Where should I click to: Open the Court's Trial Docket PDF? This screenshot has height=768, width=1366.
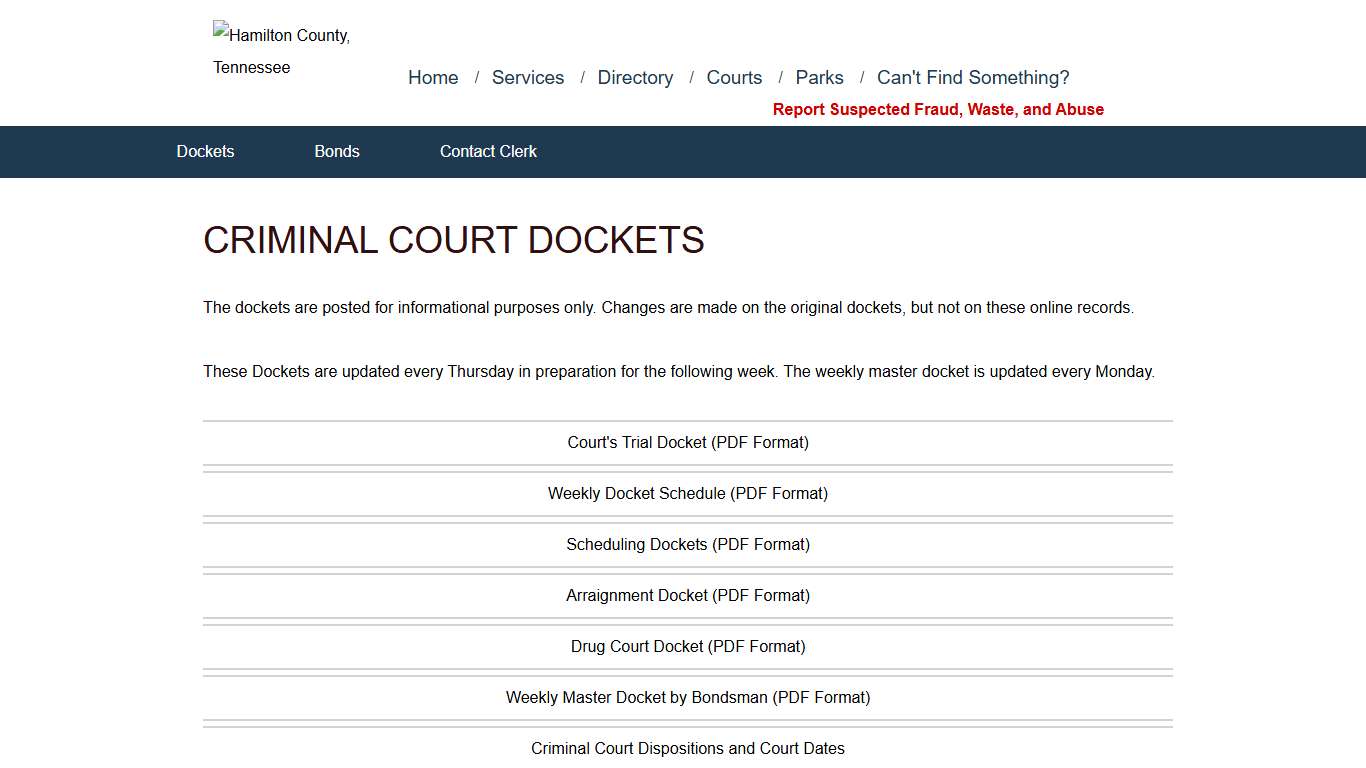[x=688, y=442]
